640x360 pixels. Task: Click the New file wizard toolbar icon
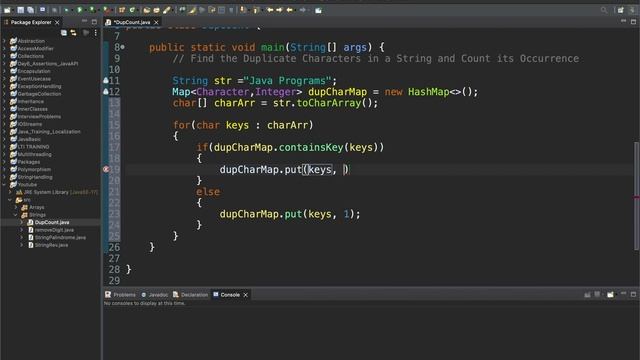pyautogui.click(x=7, y=10)
